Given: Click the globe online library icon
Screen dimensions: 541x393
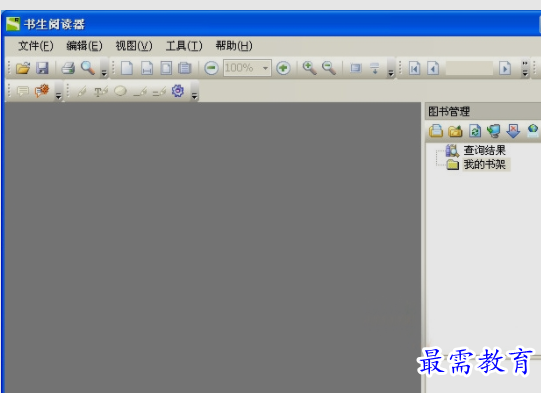Looking at the screenshot, I should point(533,131).
